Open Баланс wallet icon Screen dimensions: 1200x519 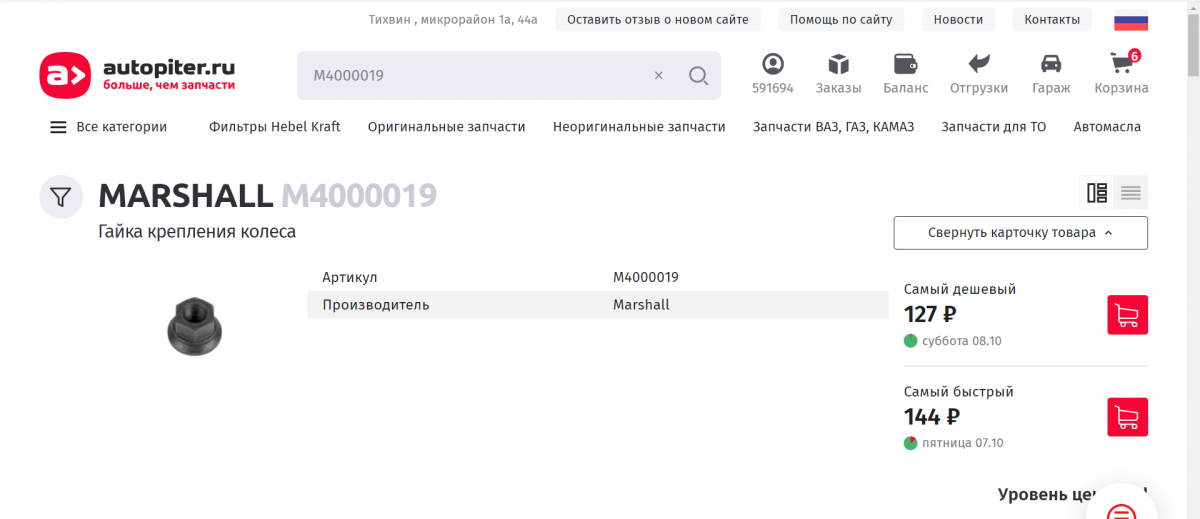906,74
